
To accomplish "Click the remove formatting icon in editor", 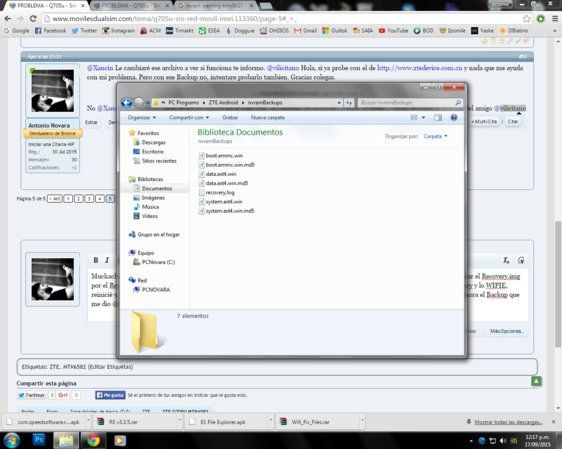I will click(x=506, y=260).
